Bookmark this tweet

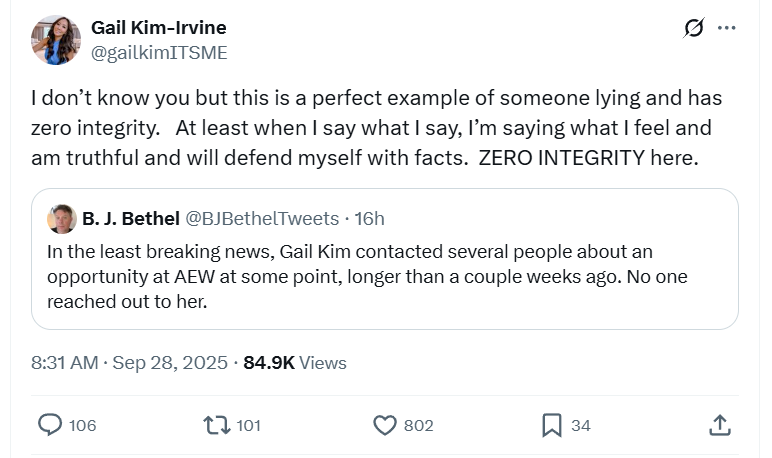pos(551,425)
